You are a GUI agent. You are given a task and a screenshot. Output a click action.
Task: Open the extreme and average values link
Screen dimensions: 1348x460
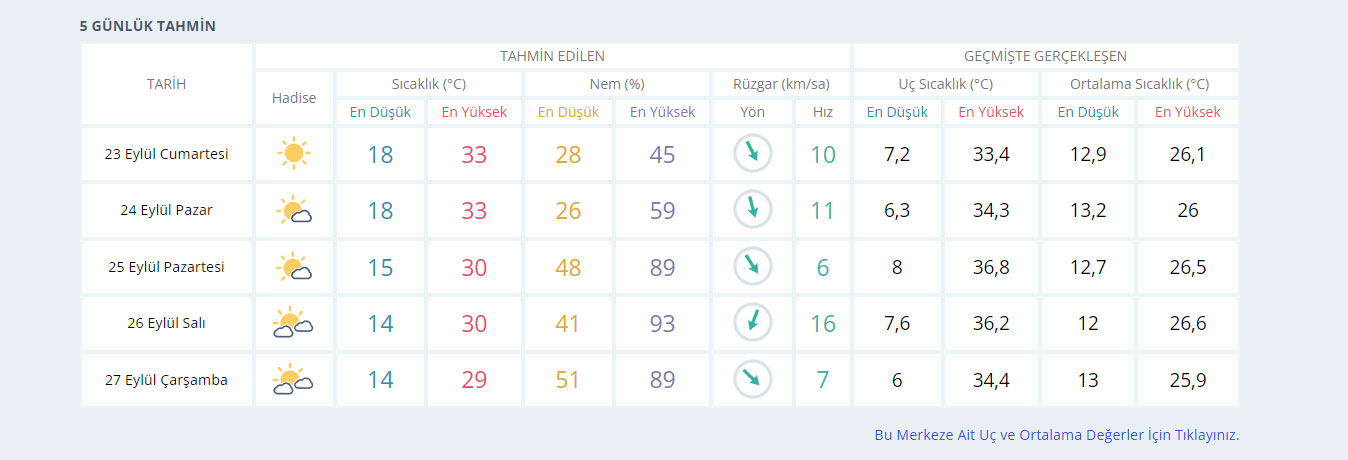tap(1056, 435)
